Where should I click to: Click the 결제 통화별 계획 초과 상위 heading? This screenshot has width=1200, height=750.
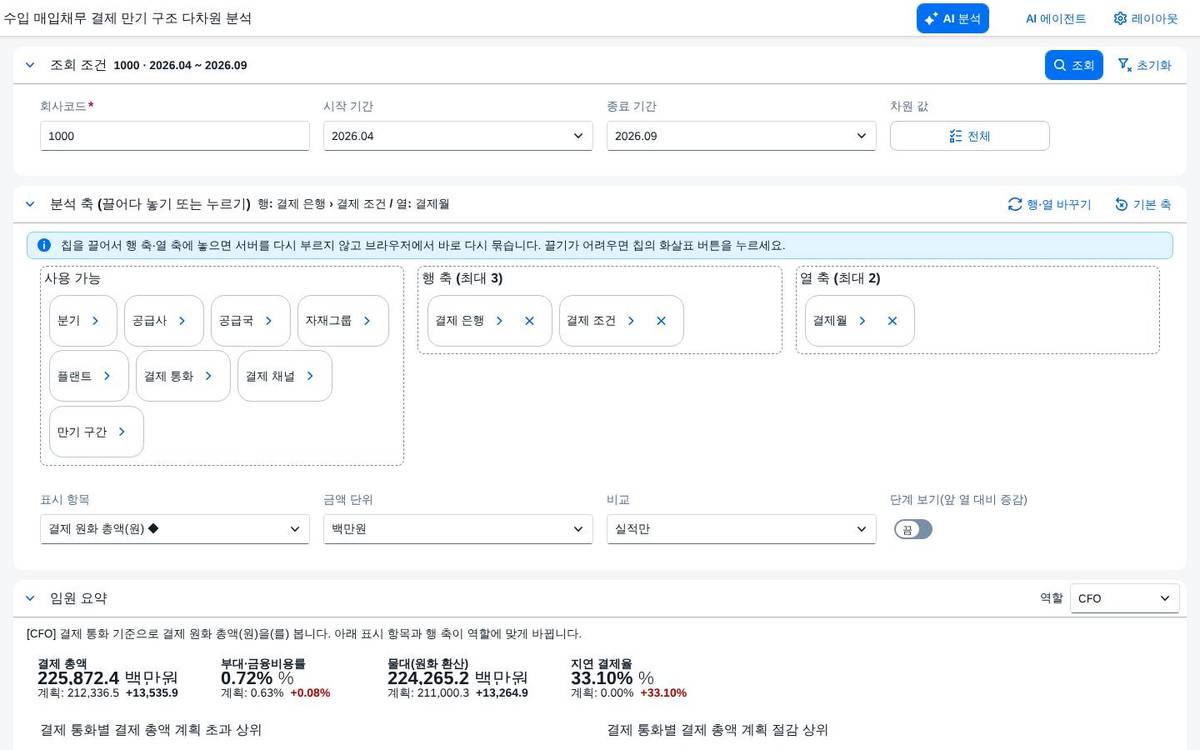(151, 730)
